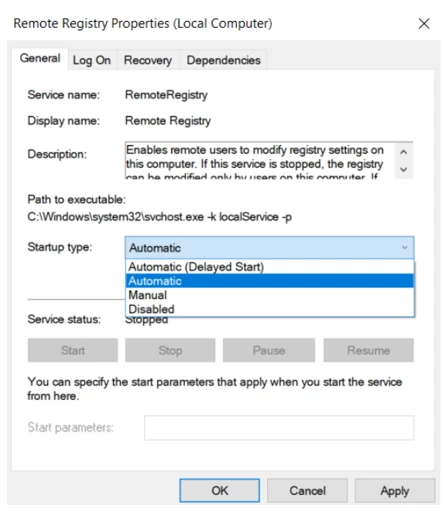
Task: Choose the highlighted Automatic option in list
Action: tap(270, 281)
